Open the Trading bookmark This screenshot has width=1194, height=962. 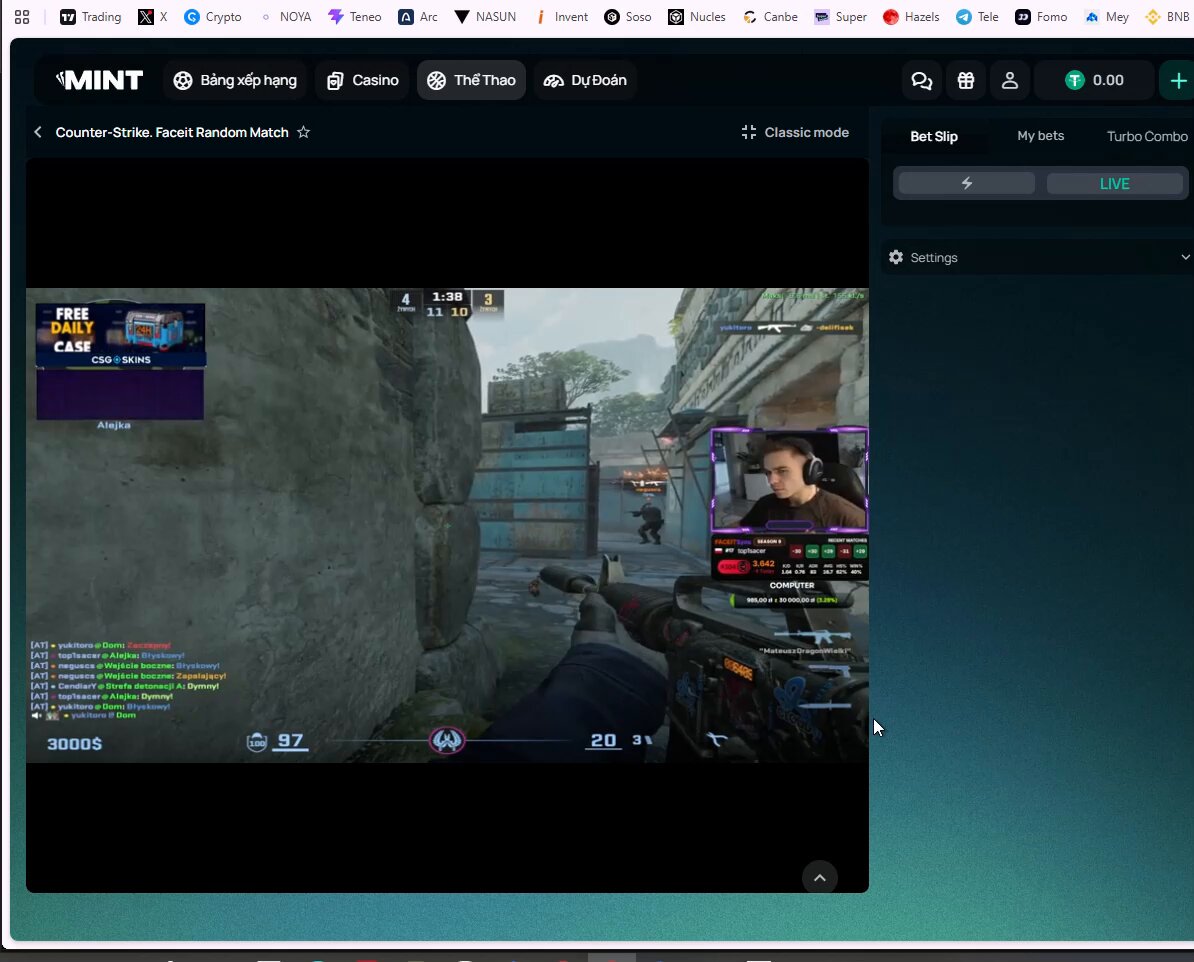pos(91,17)
